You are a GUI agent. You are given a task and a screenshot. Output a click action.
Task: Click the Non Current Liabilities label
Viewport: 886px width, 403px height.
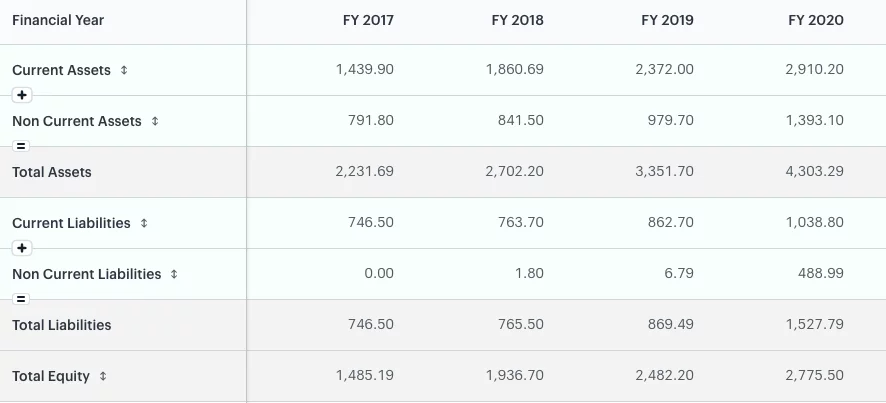tap(86, 274)
